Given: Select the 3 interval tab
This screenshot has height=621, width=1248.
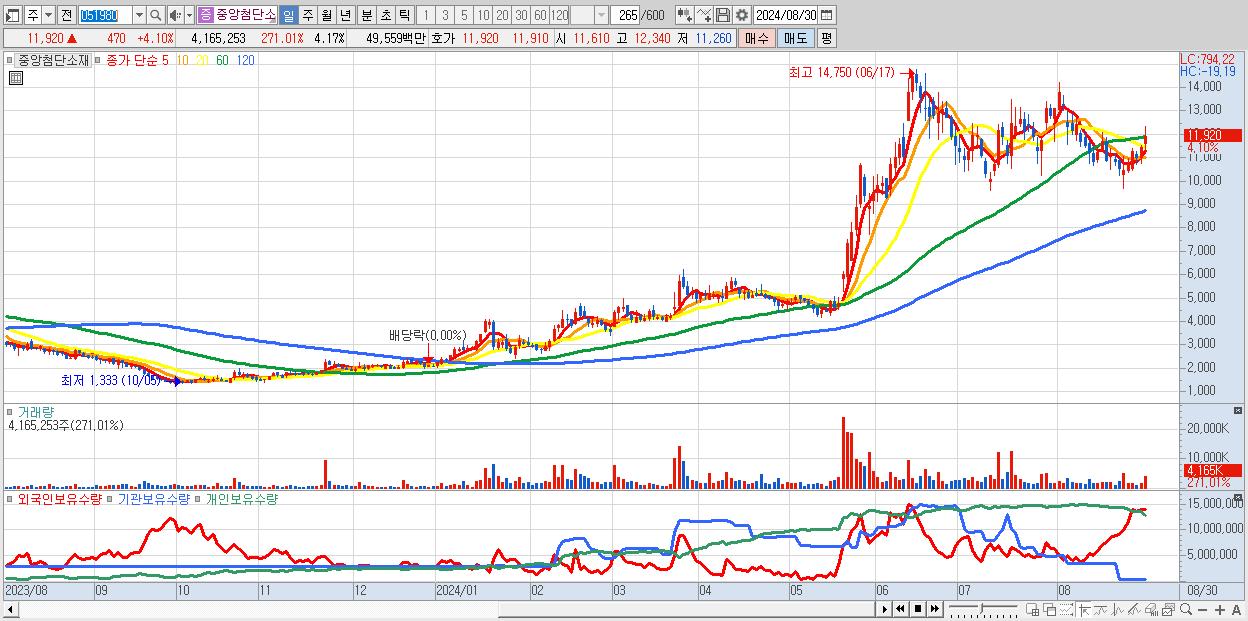Looking at the screenshot, I should [x=445, y=15].
